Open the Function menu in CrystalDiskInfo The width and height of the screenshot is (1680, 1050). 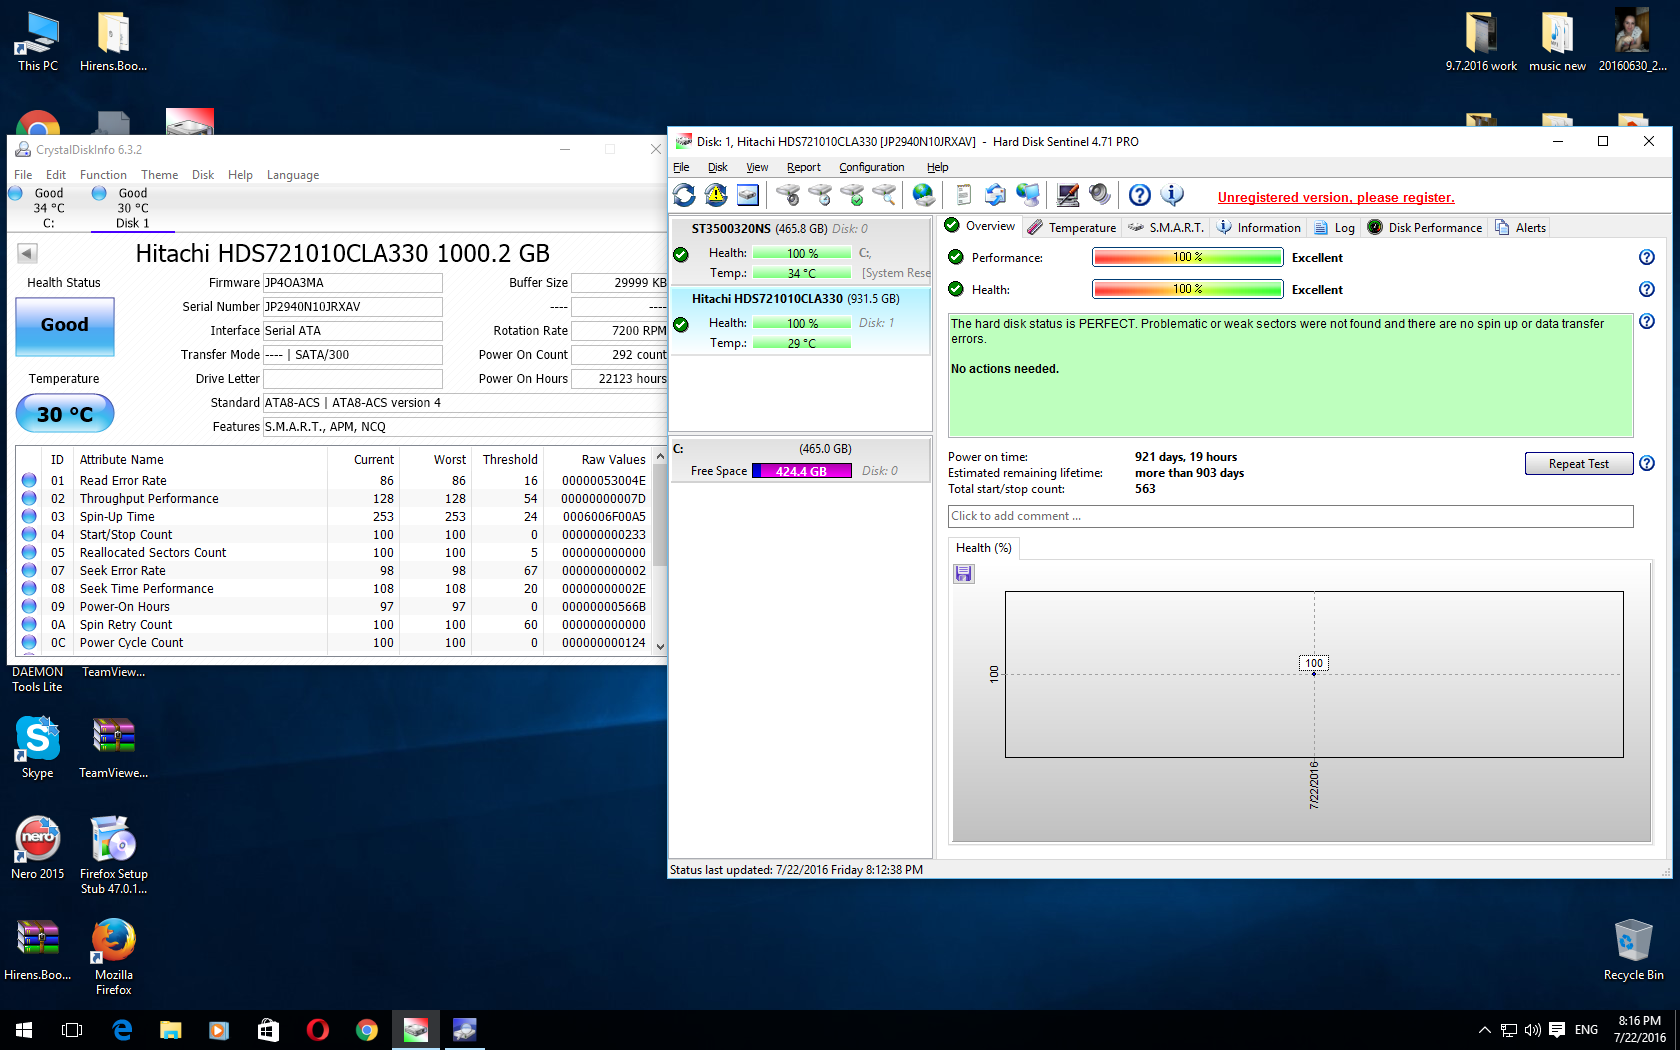coord(103,175)
